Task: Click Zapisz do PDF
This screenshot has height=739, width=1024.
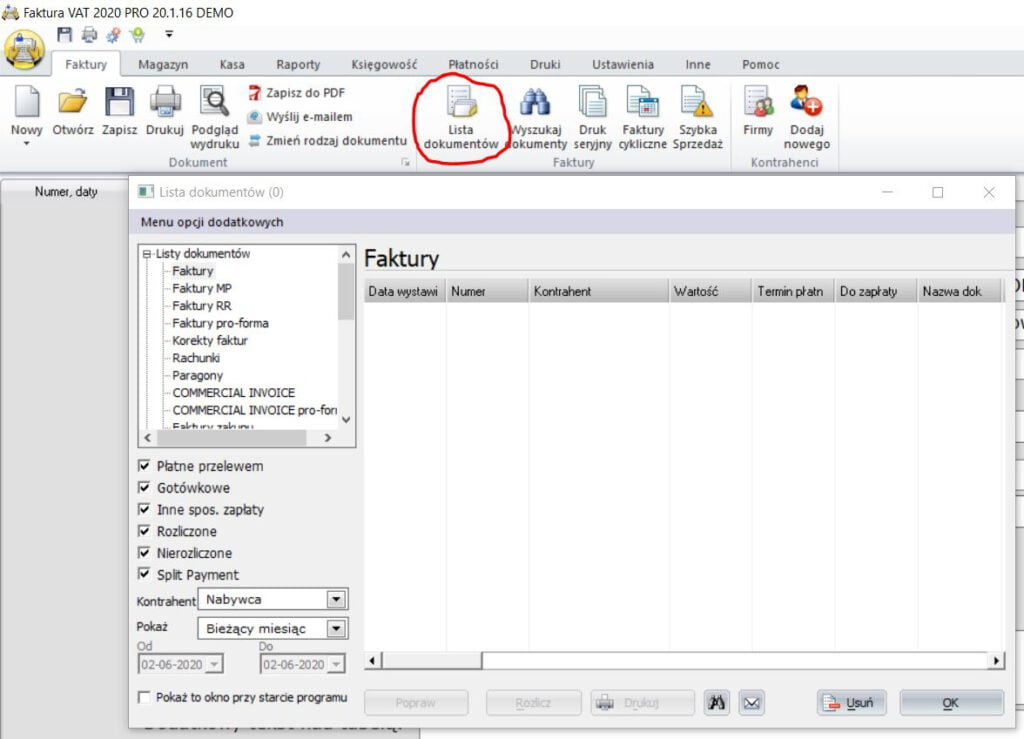Action: click(296, 93)
